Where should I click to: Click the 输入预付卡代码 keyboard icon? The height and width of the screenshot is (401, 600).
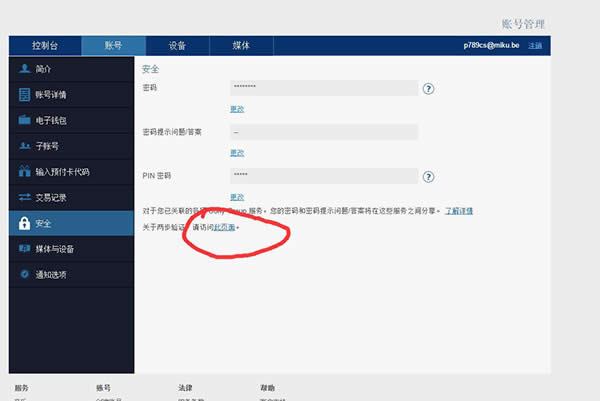(24, 172)
